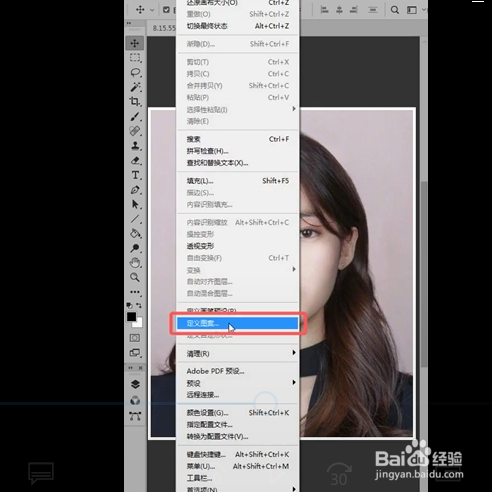
Task: Choose 拼写检查(H)... menu item
Action: (x=237, y=151)
